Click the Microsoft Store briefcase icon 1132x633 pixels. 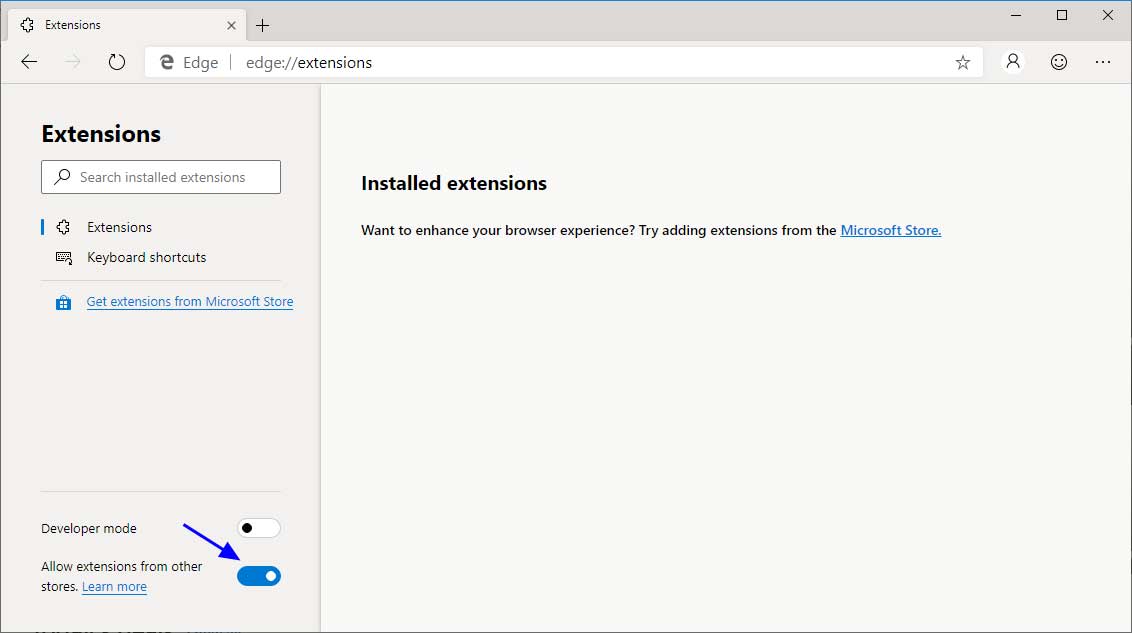coord(63,301)
